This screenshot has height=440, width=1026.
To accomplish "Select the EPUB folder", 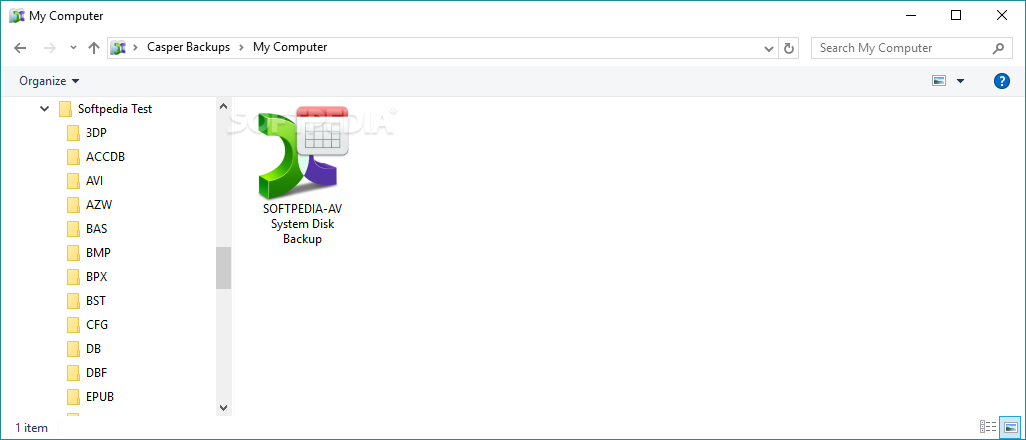I will click(x=100, y=397).
